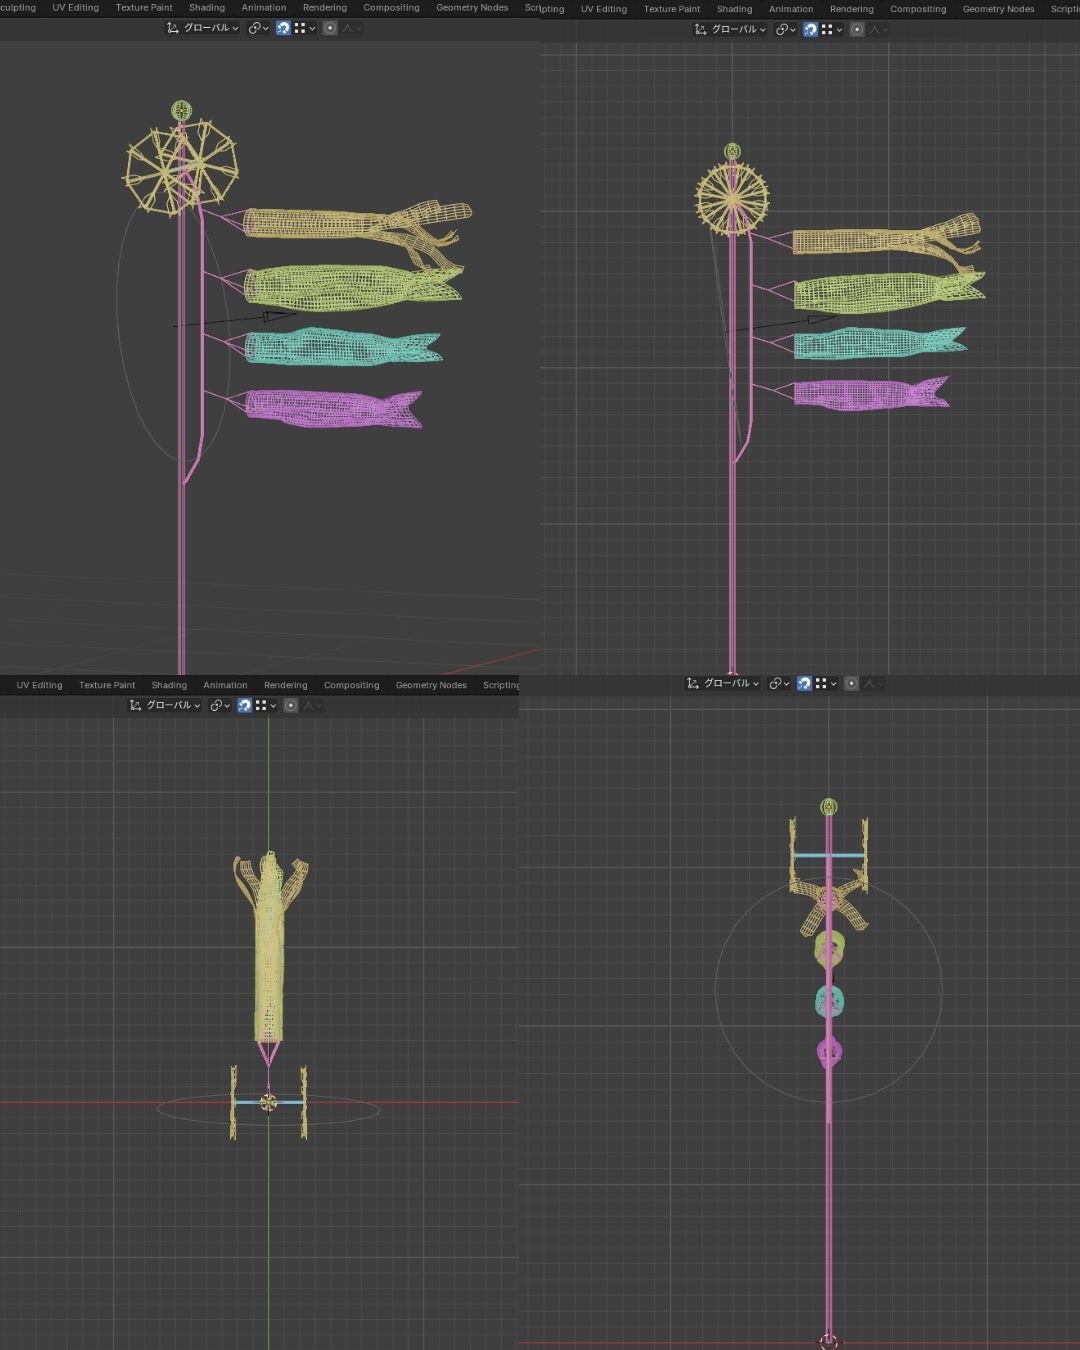
Task: Select the green ball atop pole in side-on view
Action: pos(733,151)
